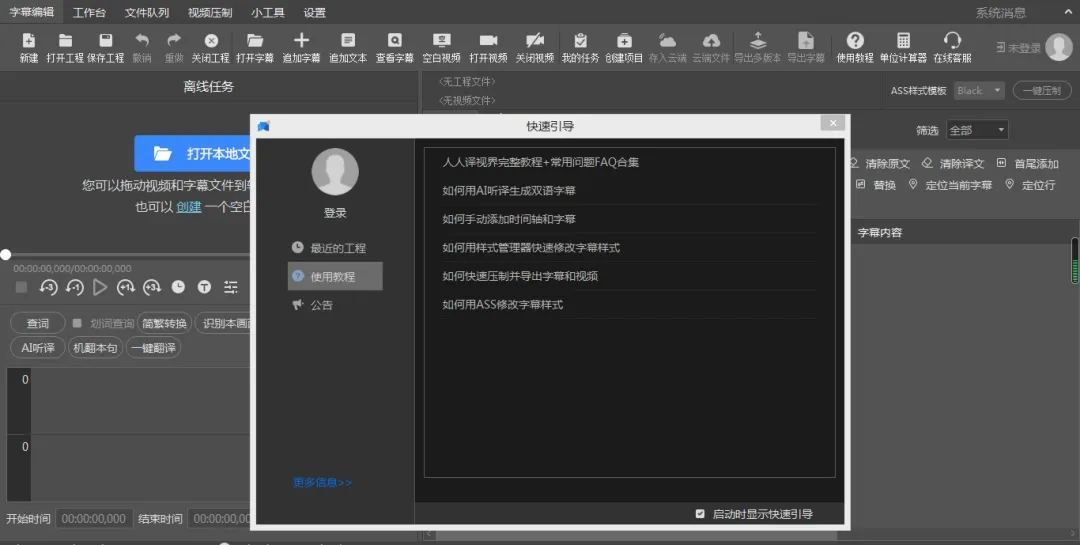Switch to the 小工具 menu tab
The image size is (1080, 545).
click(x=267, y=13)
